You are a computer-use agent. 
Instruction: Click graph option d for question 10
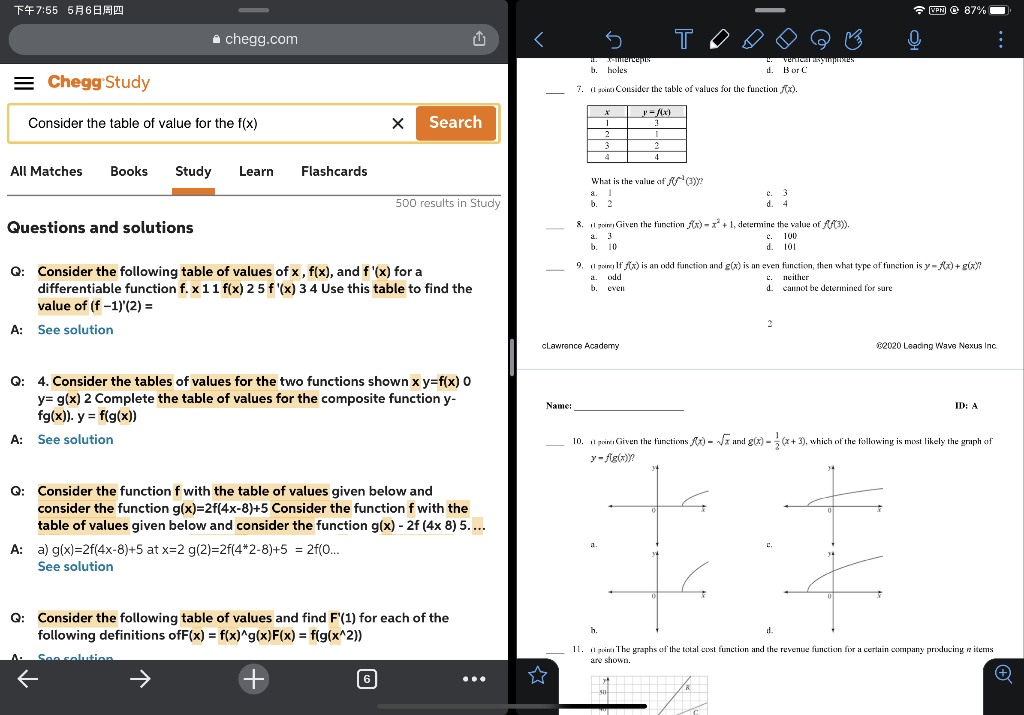[834, 592]
